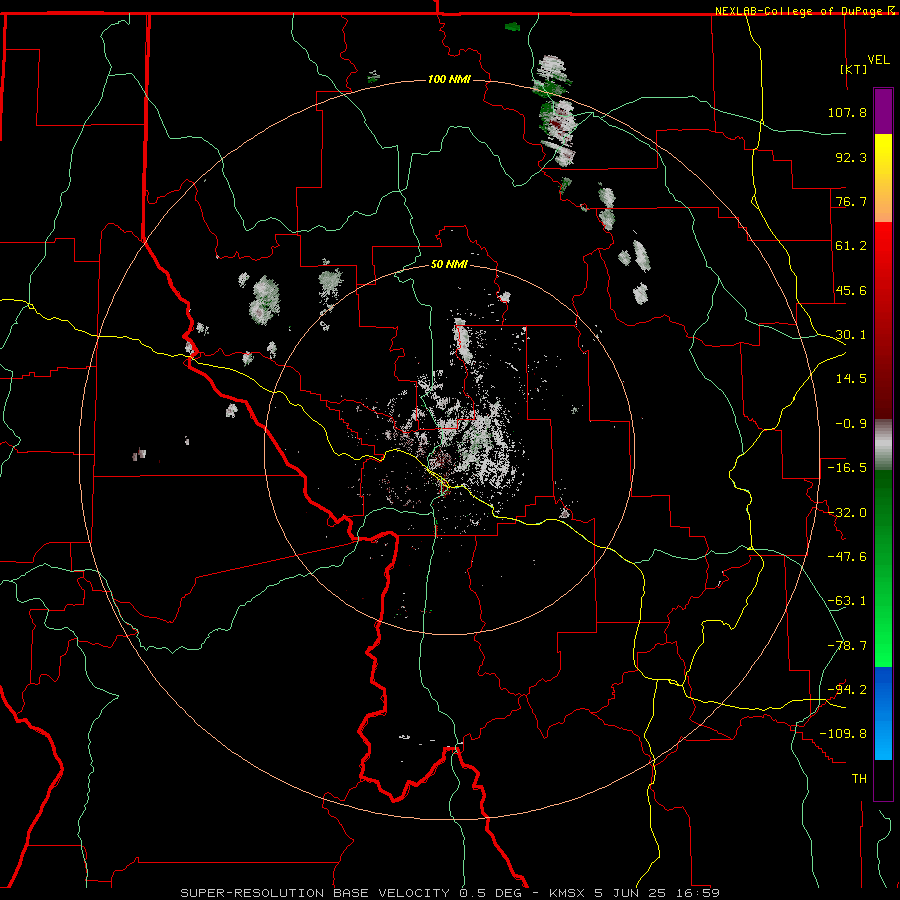The height and width of the screenshot is (900, 900).
Task: Click the green segment of the color bar
Action: (x=883, y=568)
